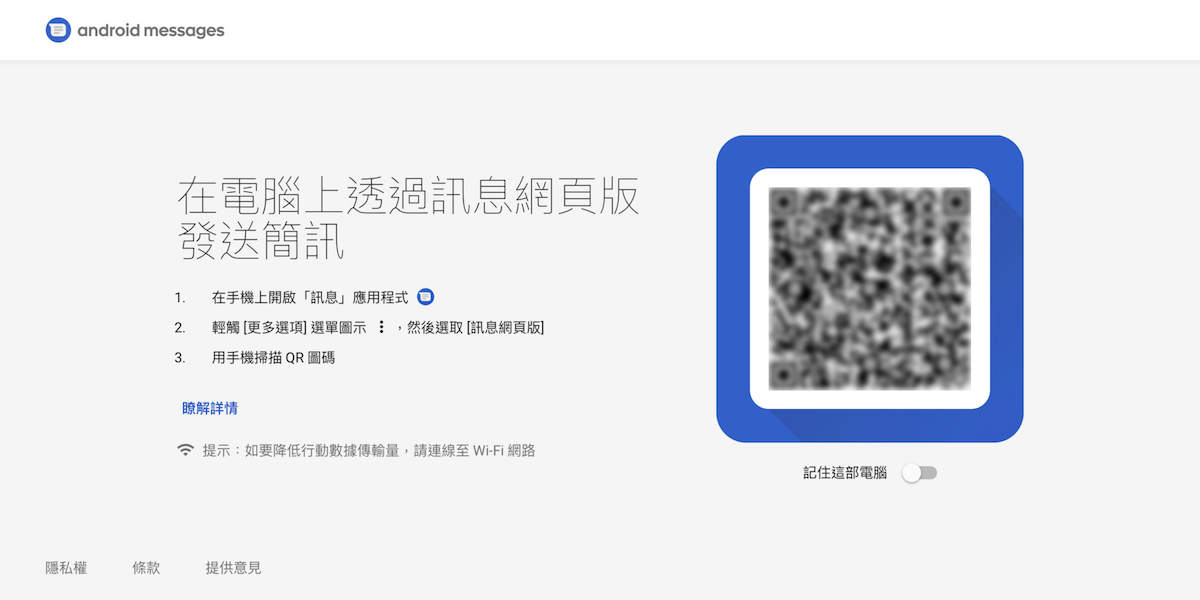
Task: Click the 記住這部電腦 label
Action: 845,473
